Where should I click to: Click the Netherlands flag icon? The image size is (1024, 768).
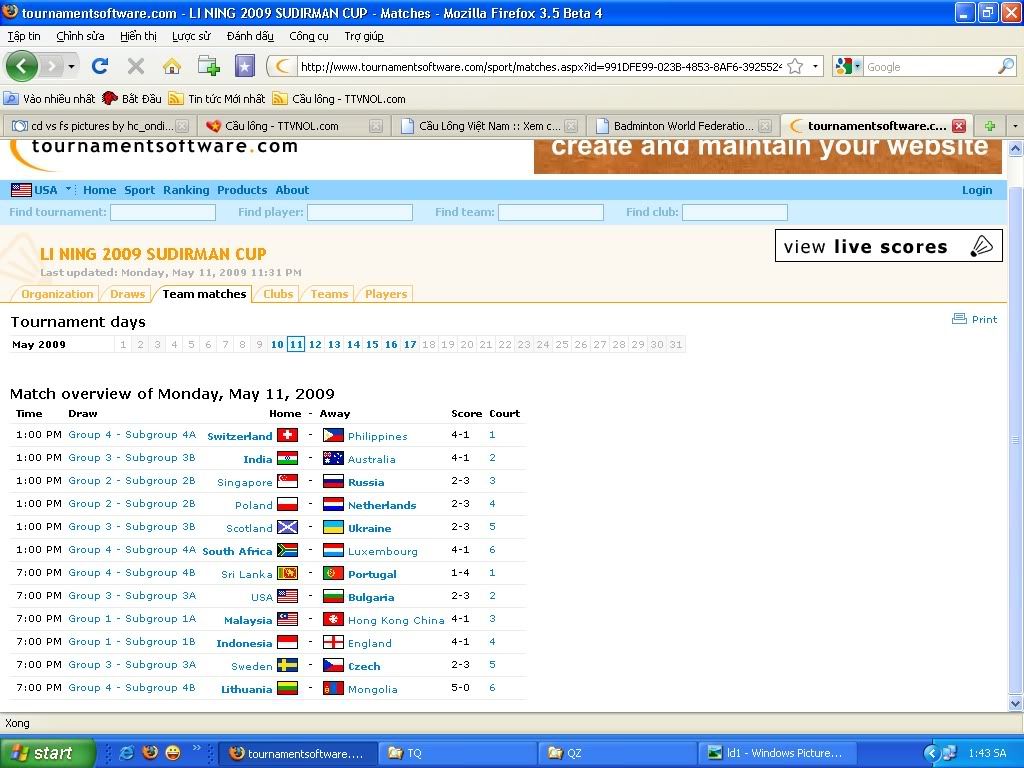point(333,504)
